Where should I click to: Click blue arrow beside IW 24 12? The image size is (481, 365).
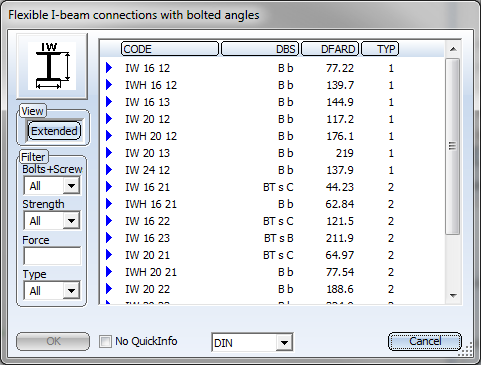[x=109, y=170]
